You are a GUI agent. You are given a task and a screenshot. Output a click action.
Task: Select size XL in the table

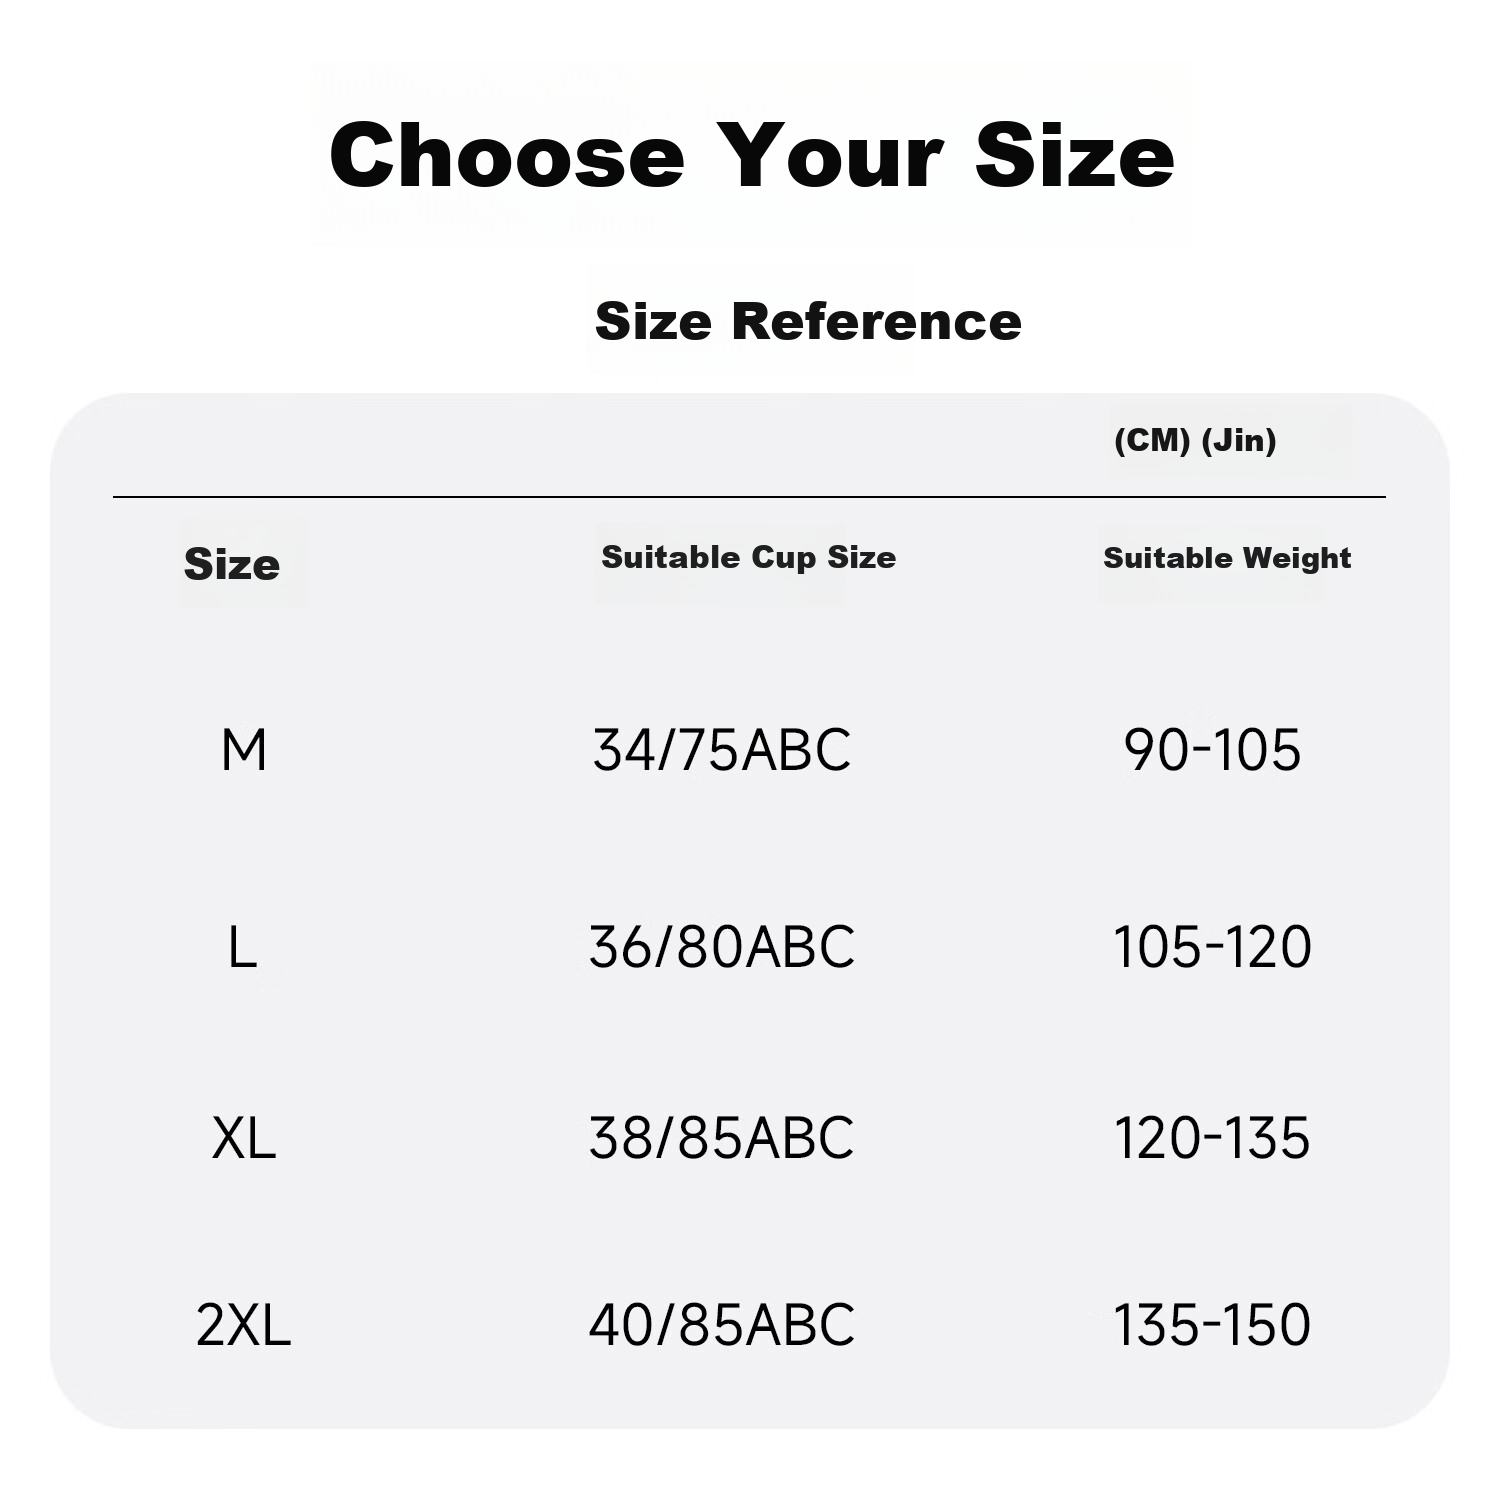tap(244, 1138)
